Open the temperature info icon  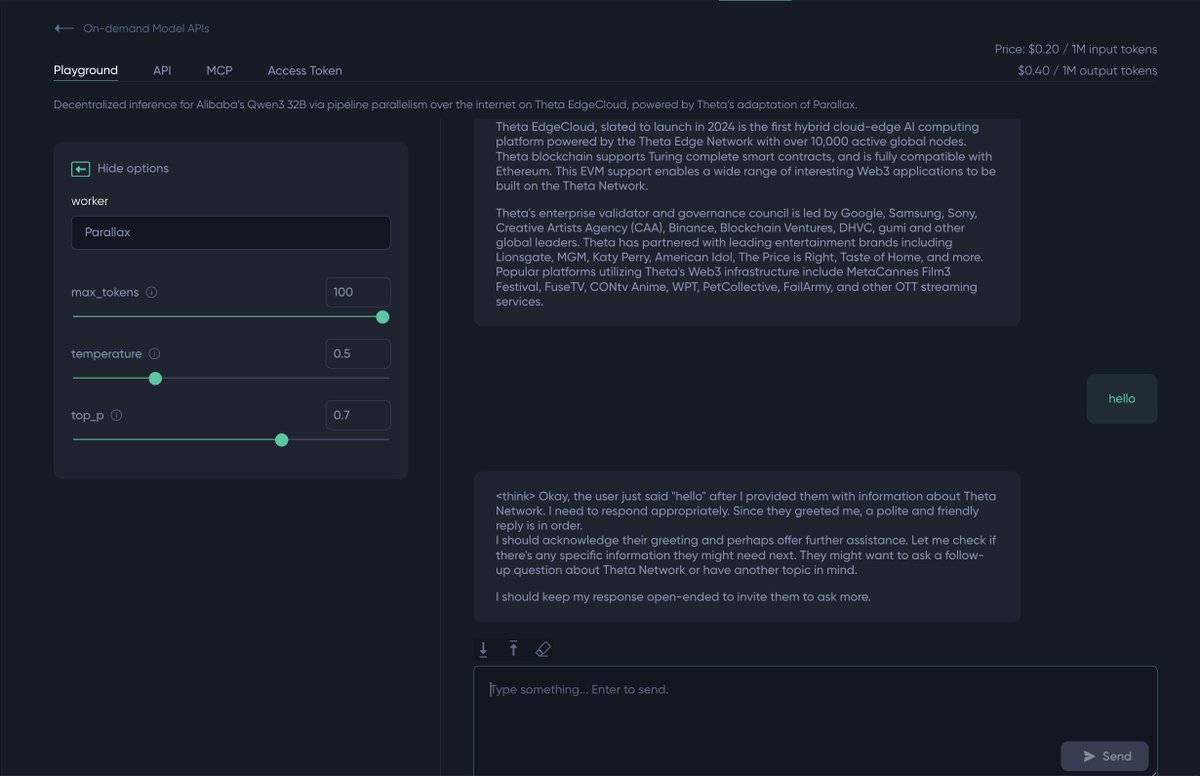[x=154, y=354]
